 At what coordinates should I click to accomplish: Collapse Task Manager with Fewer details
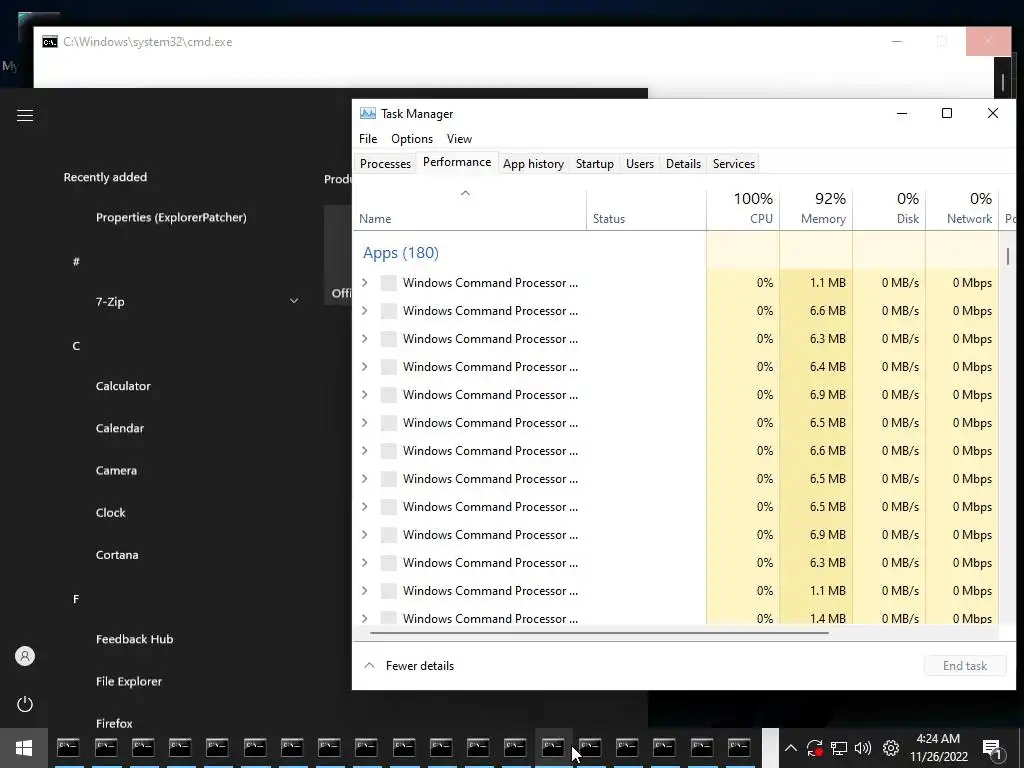(x=409, y=665)
